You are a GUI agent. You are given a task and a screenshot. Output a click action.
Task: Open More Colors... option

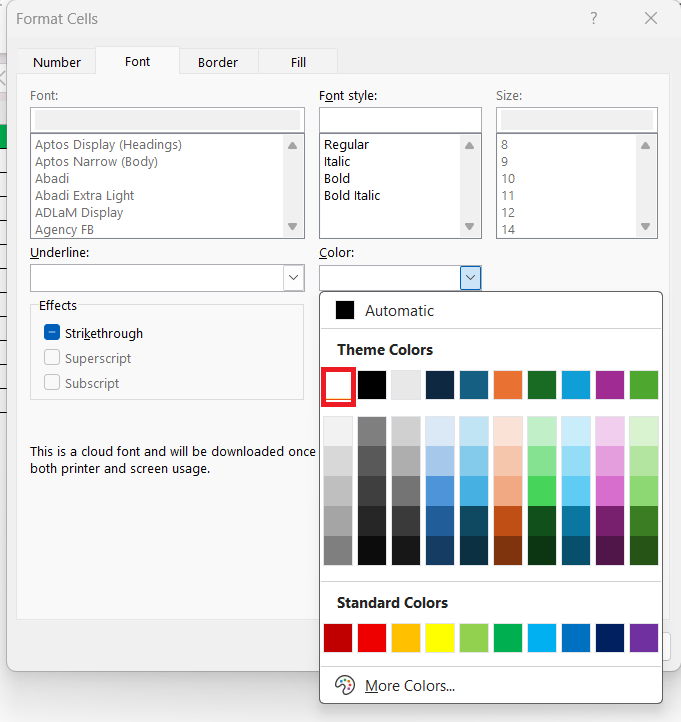click(491, 685)
